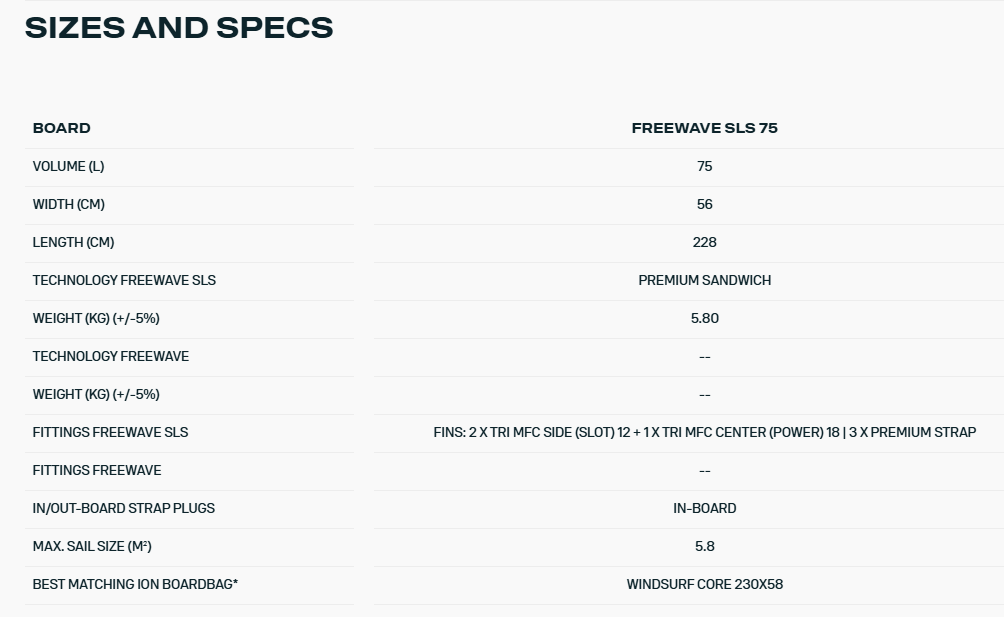Click the SIZES AND SPECS heading
This screenshot has width=1004, height=617.
(179, 28)
